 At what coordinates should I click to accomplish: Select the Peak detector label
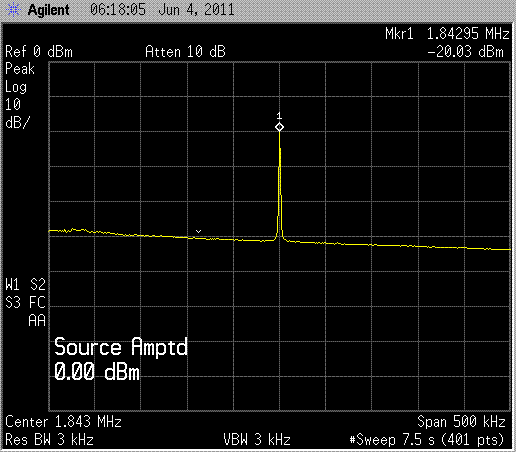click(20, 69)
